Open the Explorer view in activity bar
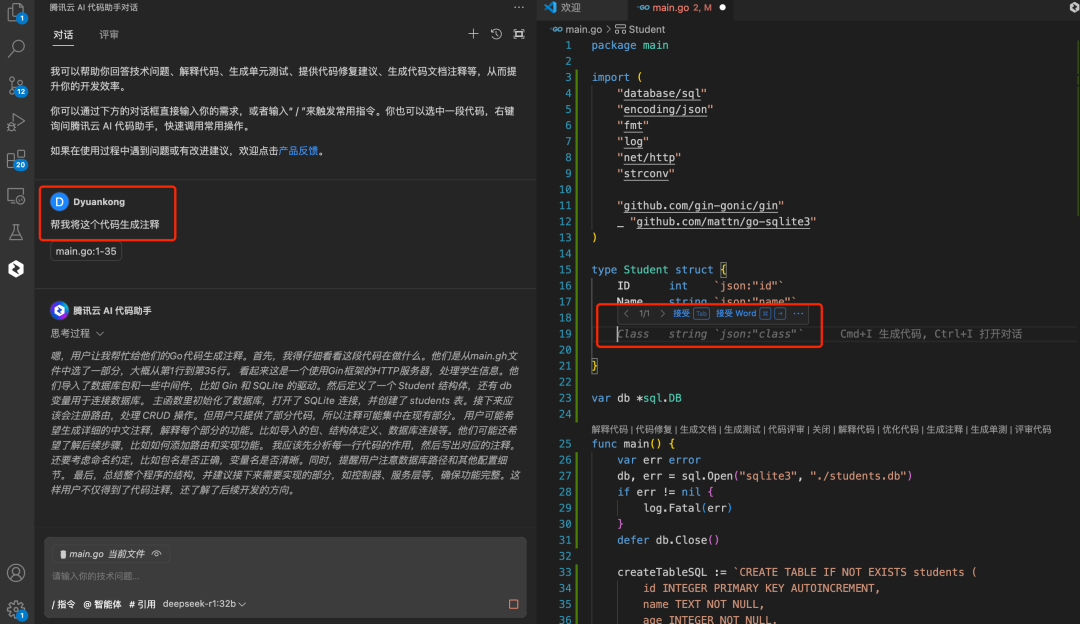The image size is (1080, 624). [16, 12]
